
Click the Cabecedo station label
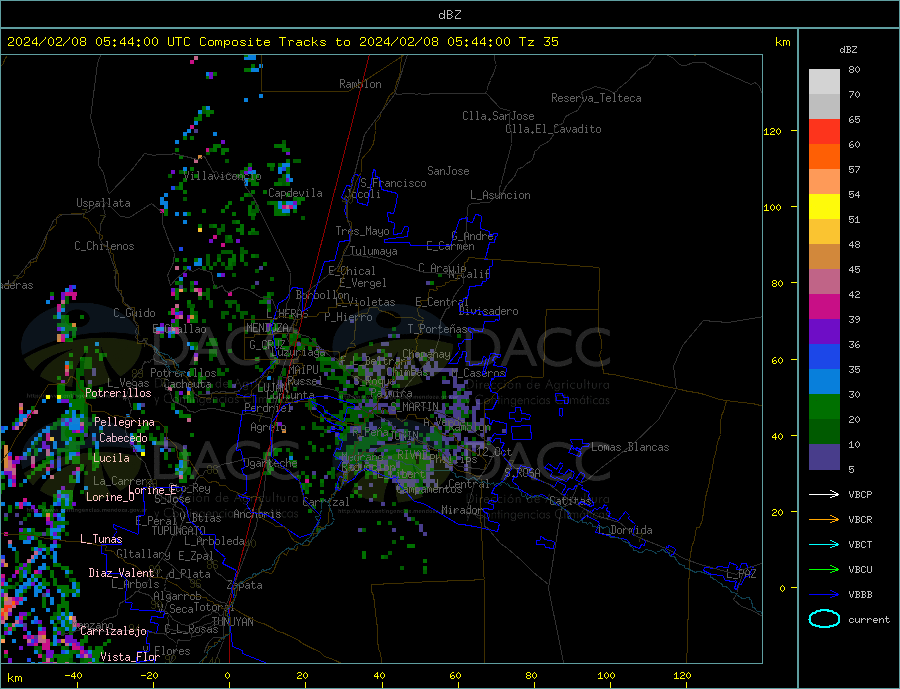tap(123, 438)
